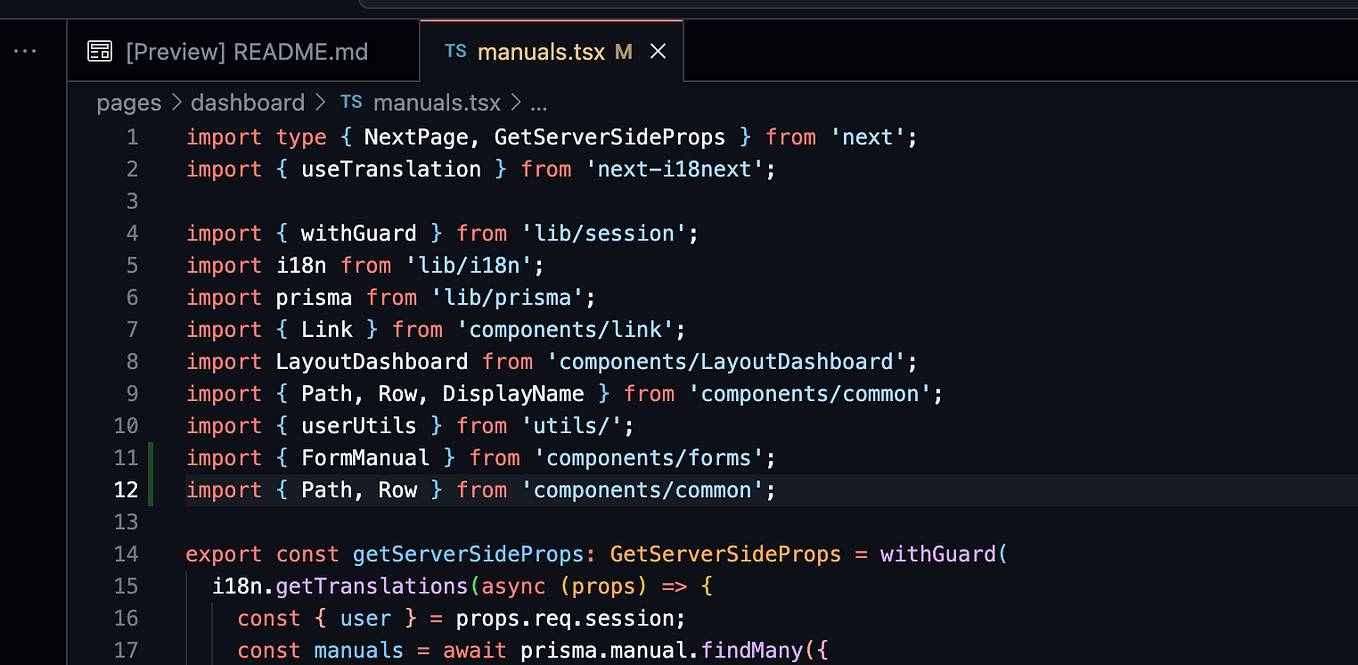
Task: Open the editor actions via the ellipsis icon
Action: (x=25, y=50)
